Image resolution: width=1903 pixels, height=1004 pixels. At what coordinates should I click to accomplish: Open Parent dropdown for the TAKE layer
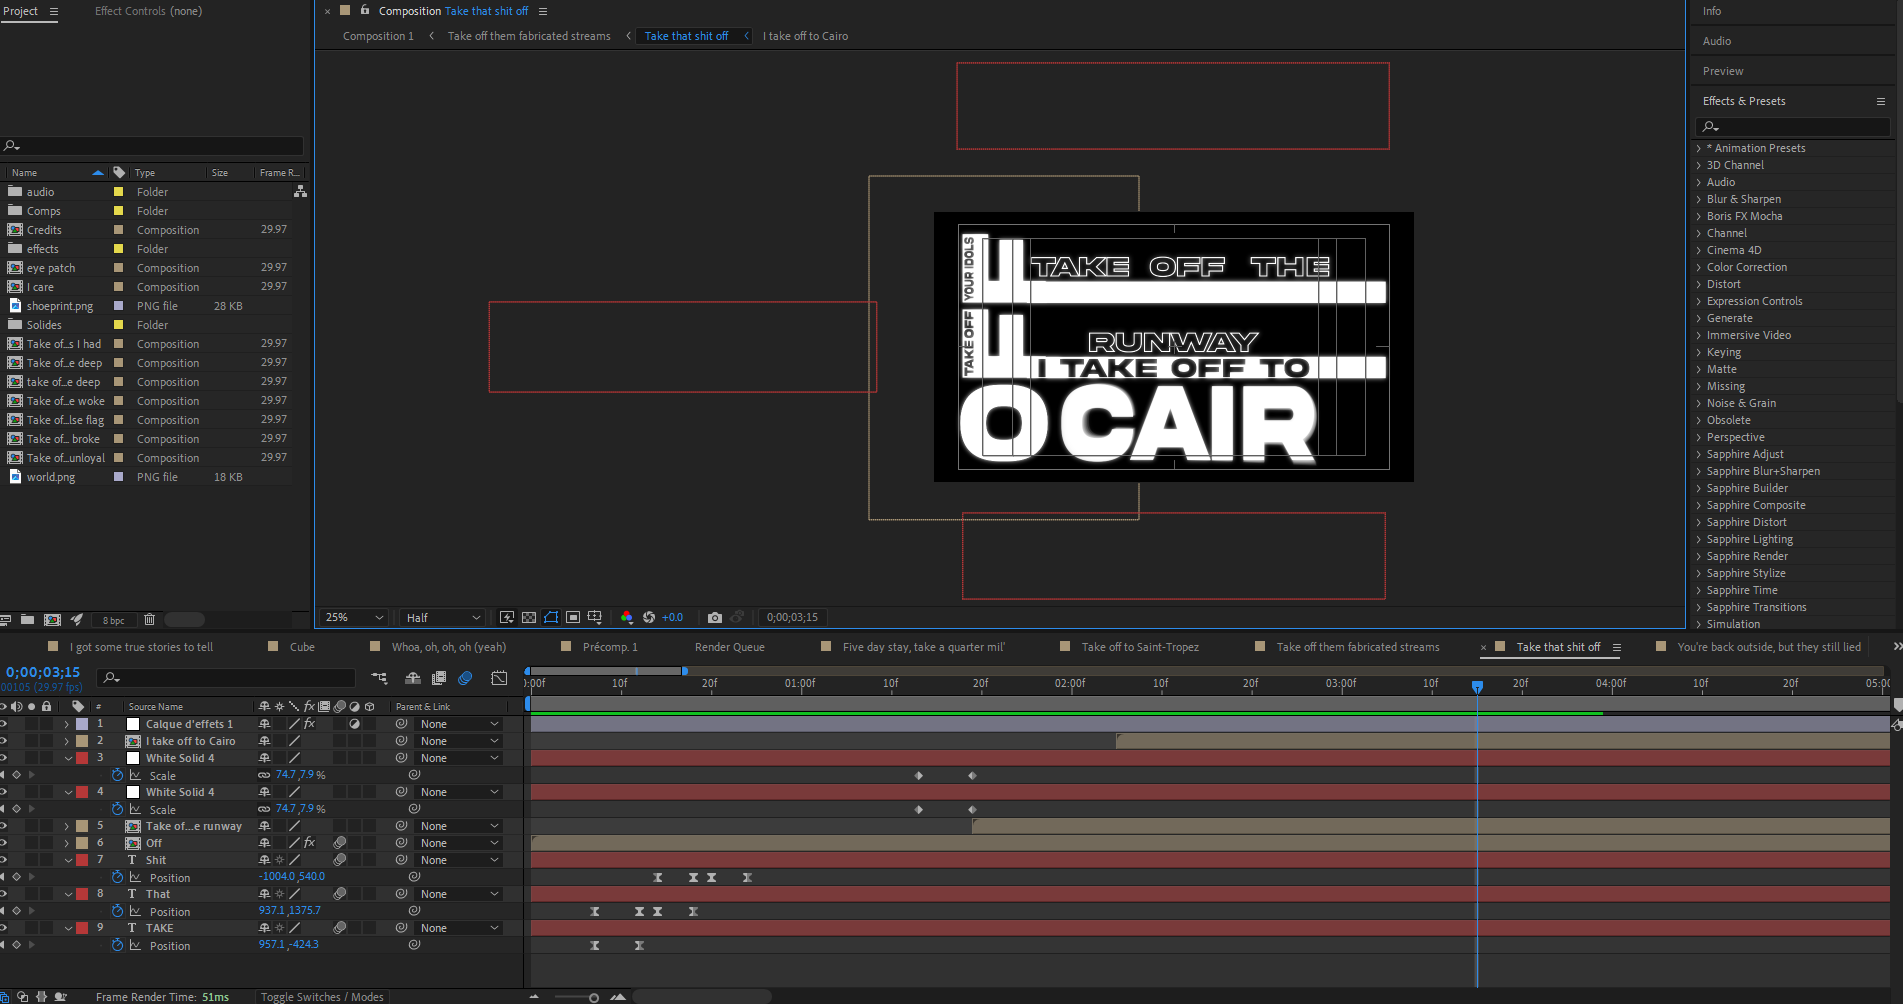pos(458,928)
